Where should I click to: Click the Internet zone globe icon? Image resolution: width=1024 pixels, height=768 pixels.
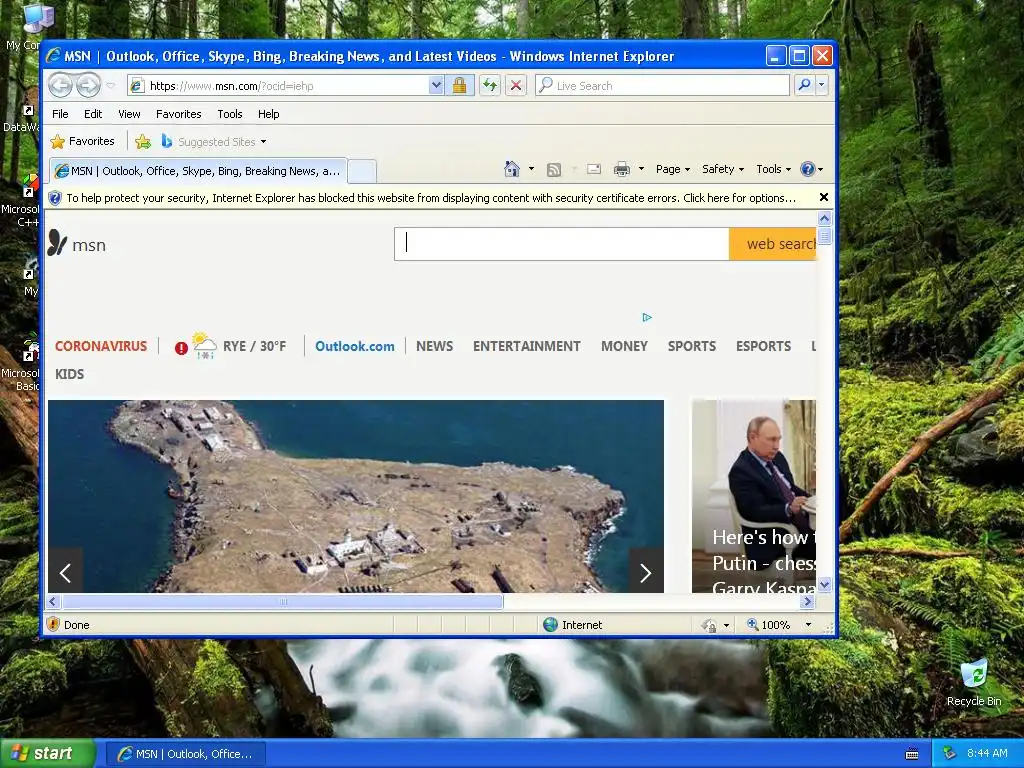(x=551, y=625)
